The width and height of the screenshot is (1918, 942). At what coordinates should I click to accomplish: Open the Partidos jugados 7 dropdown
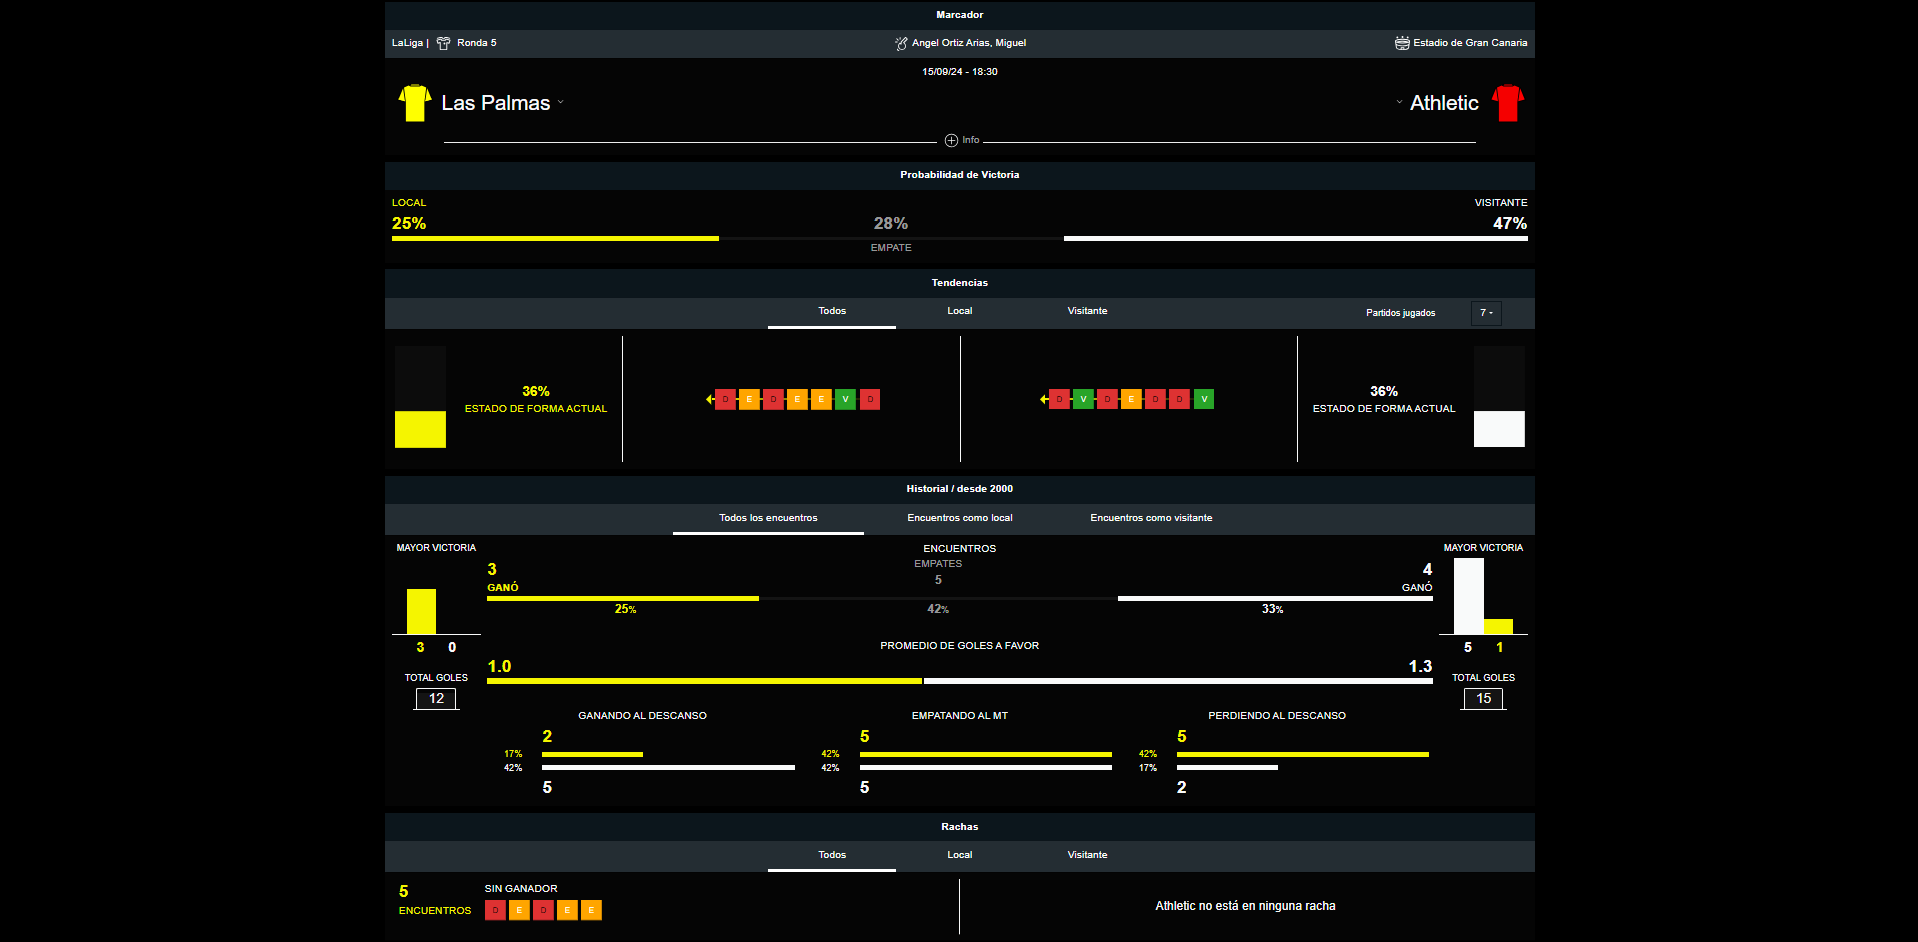click(x=1486, y=313)
